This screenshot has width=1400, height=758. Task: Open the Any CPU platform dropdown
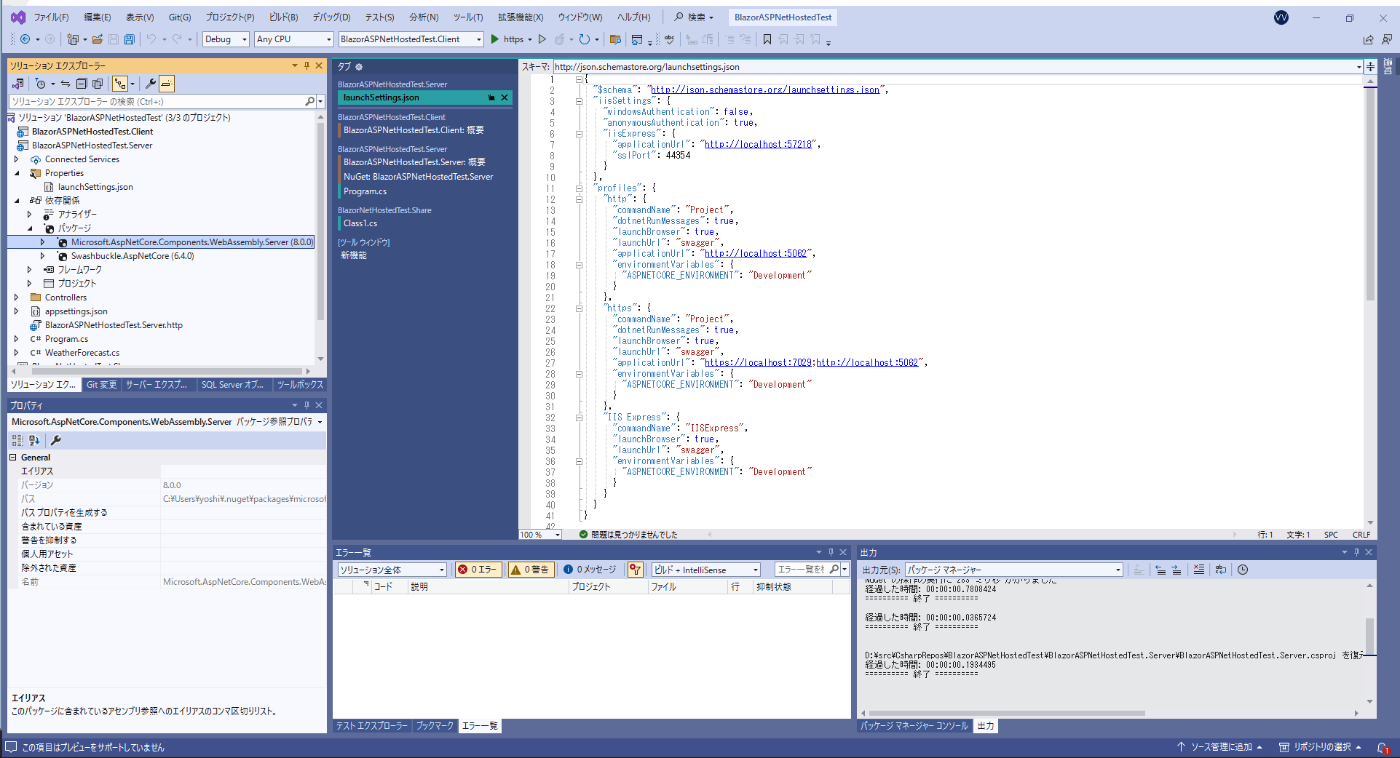(x=293, y=39)
